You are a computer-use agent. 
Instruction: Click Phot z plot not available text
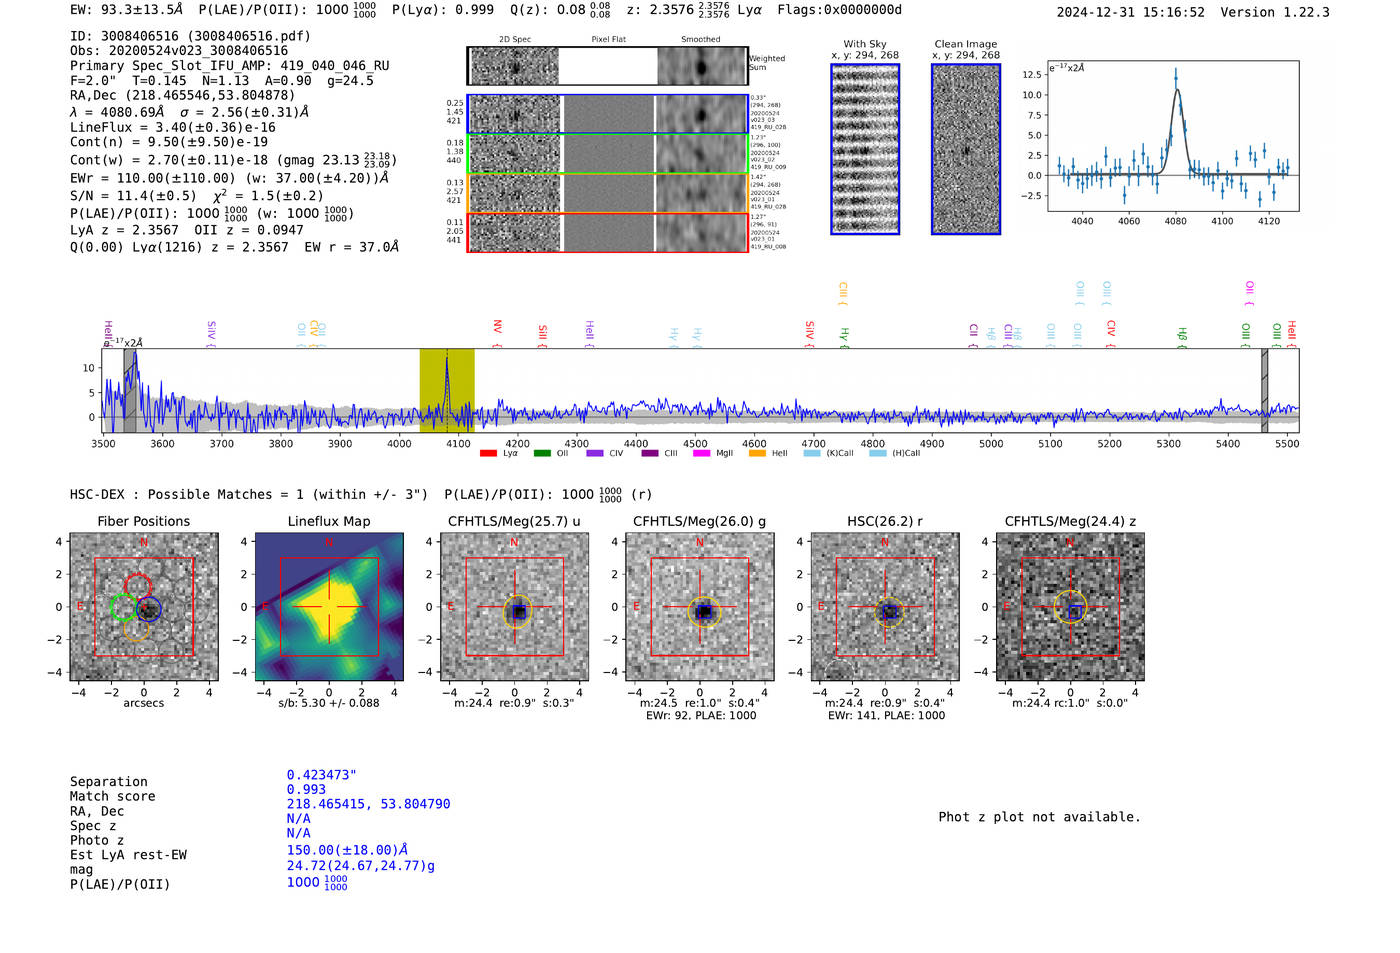click(1039, 817)
